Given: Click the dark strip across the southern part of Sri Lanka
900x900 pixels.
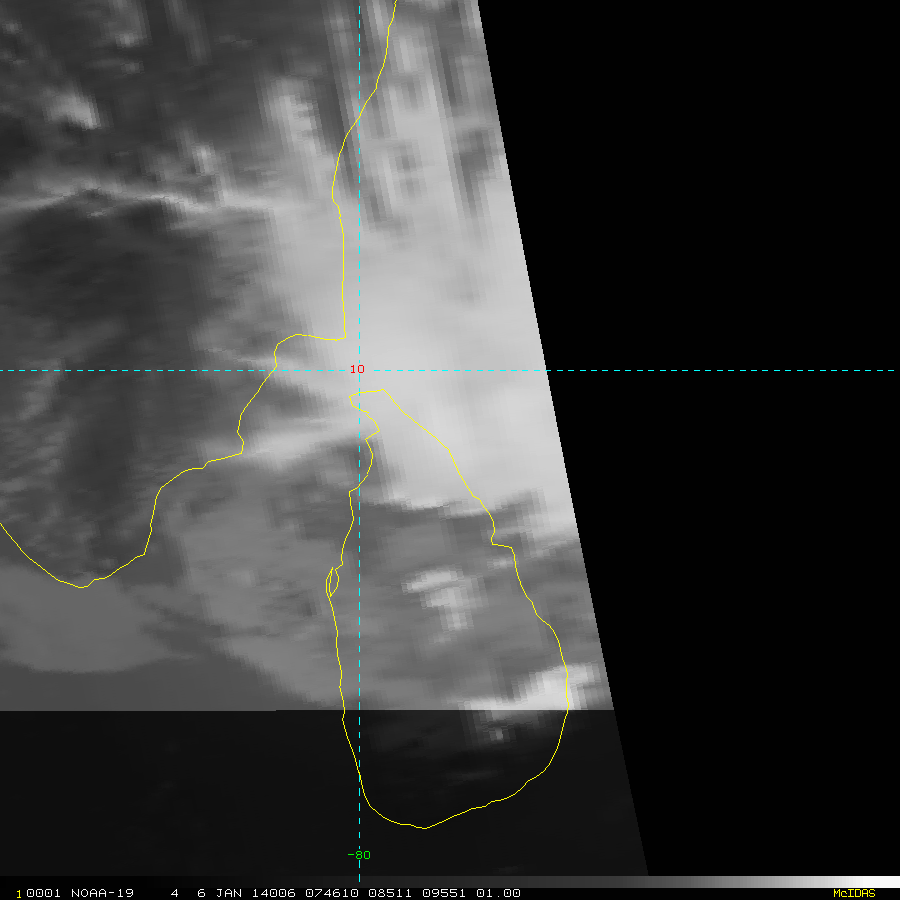Looking at the screenshot, I should tap(450, 760).
